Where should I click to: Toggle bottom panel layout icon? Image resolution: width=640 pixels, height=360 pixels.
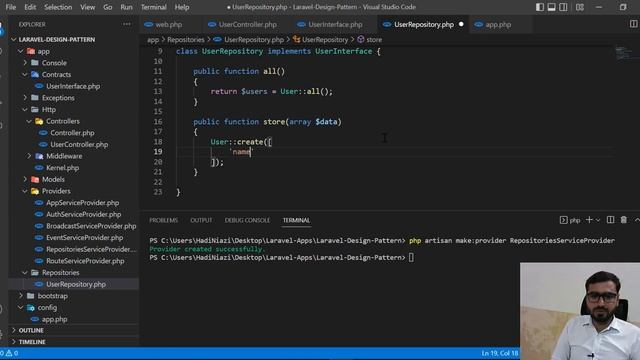(x=551, y=7)
